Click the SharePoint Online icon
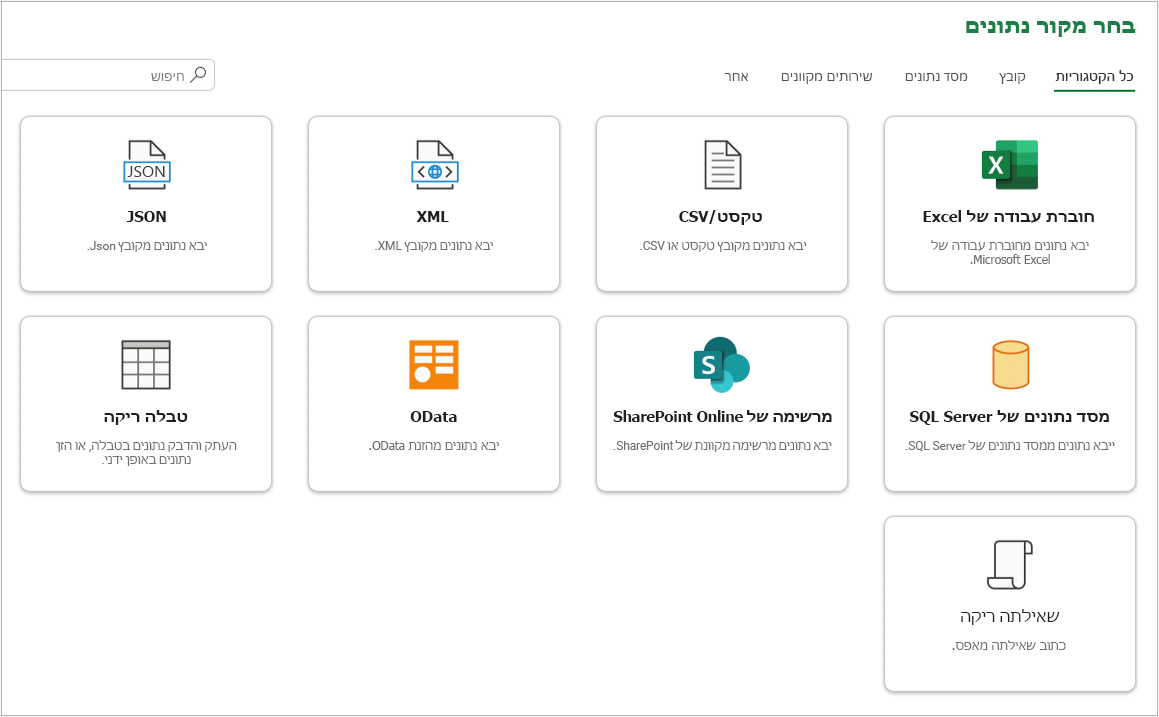1159x717 pixels. (721, 364)
